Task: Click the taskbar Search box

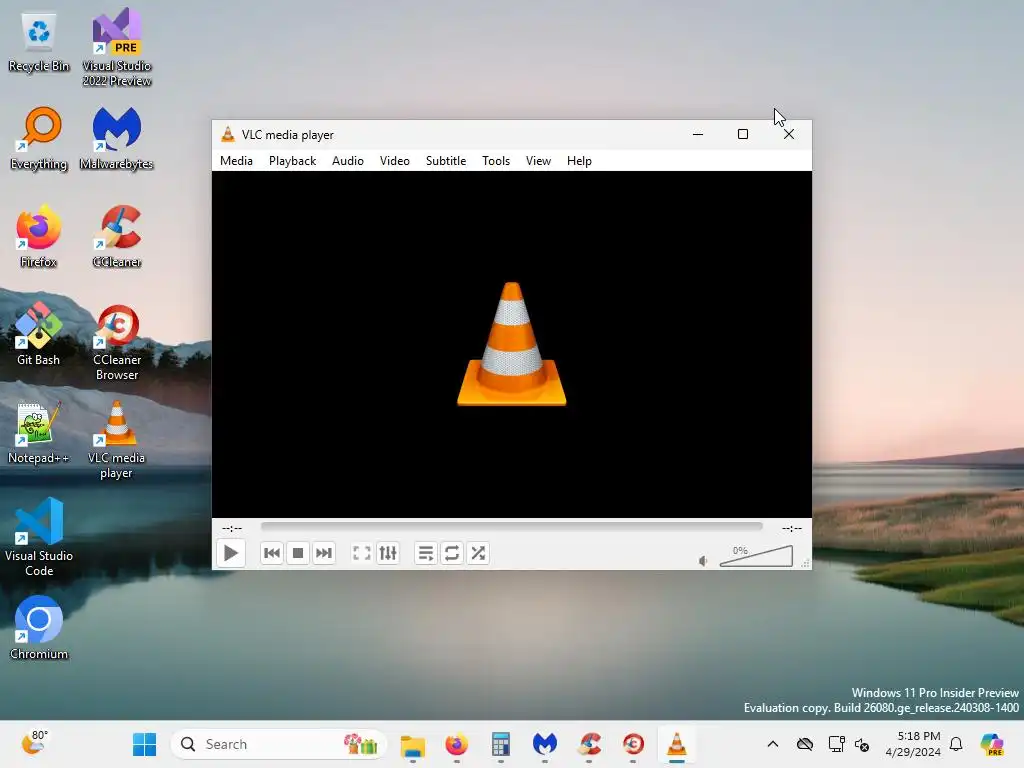Action: 279,744
